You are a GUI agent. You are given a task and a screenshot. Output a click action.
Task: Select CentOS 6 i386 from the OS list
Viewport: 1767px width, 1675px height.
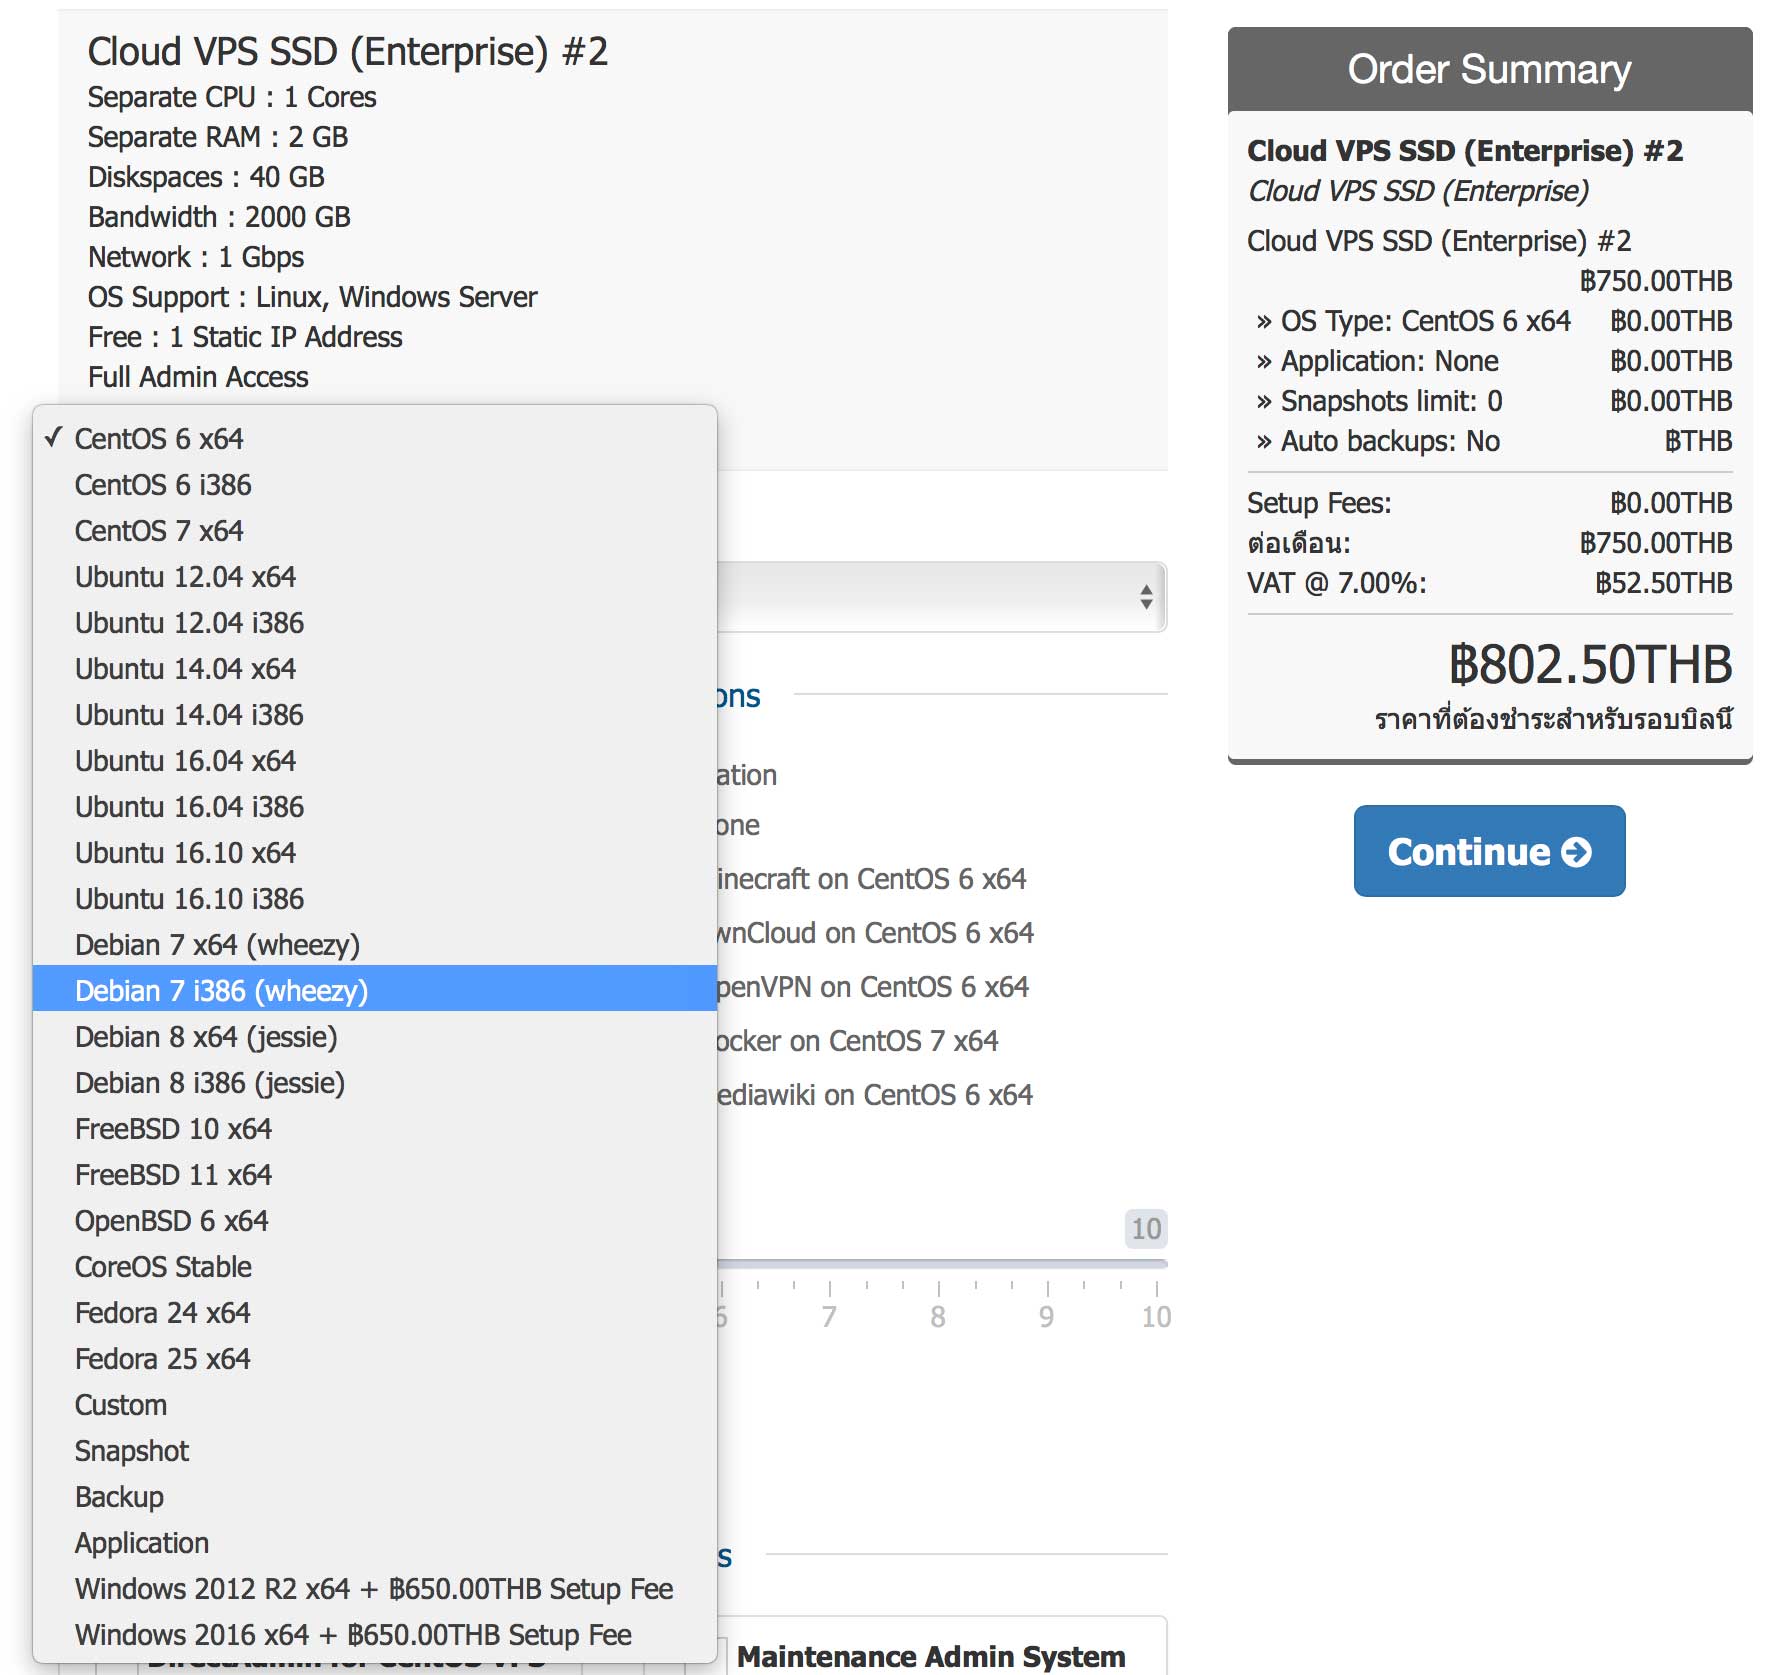pyautogui.click(x=163, y=485)
